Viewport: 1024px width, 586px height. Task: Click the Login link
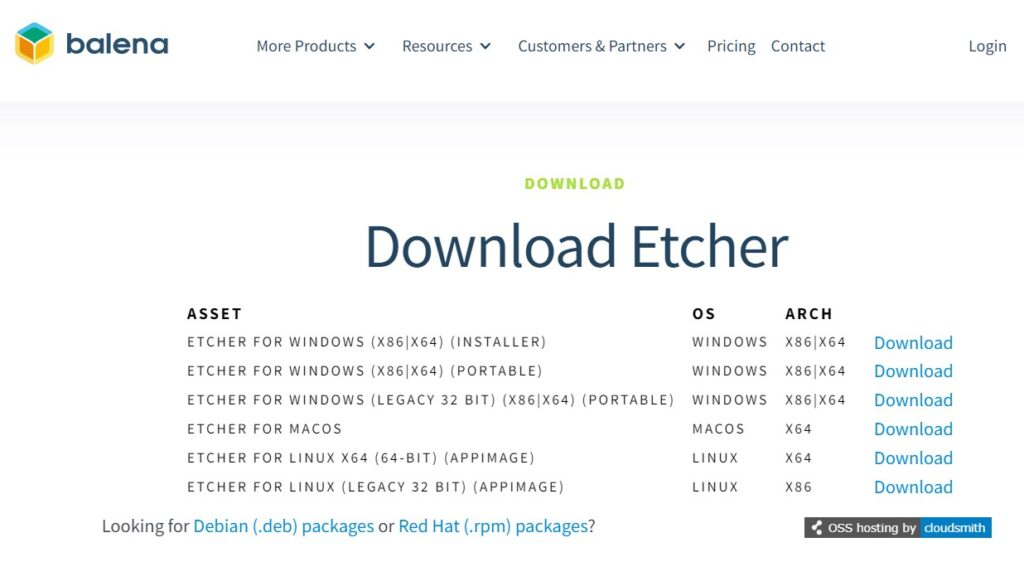coord(987,46)
